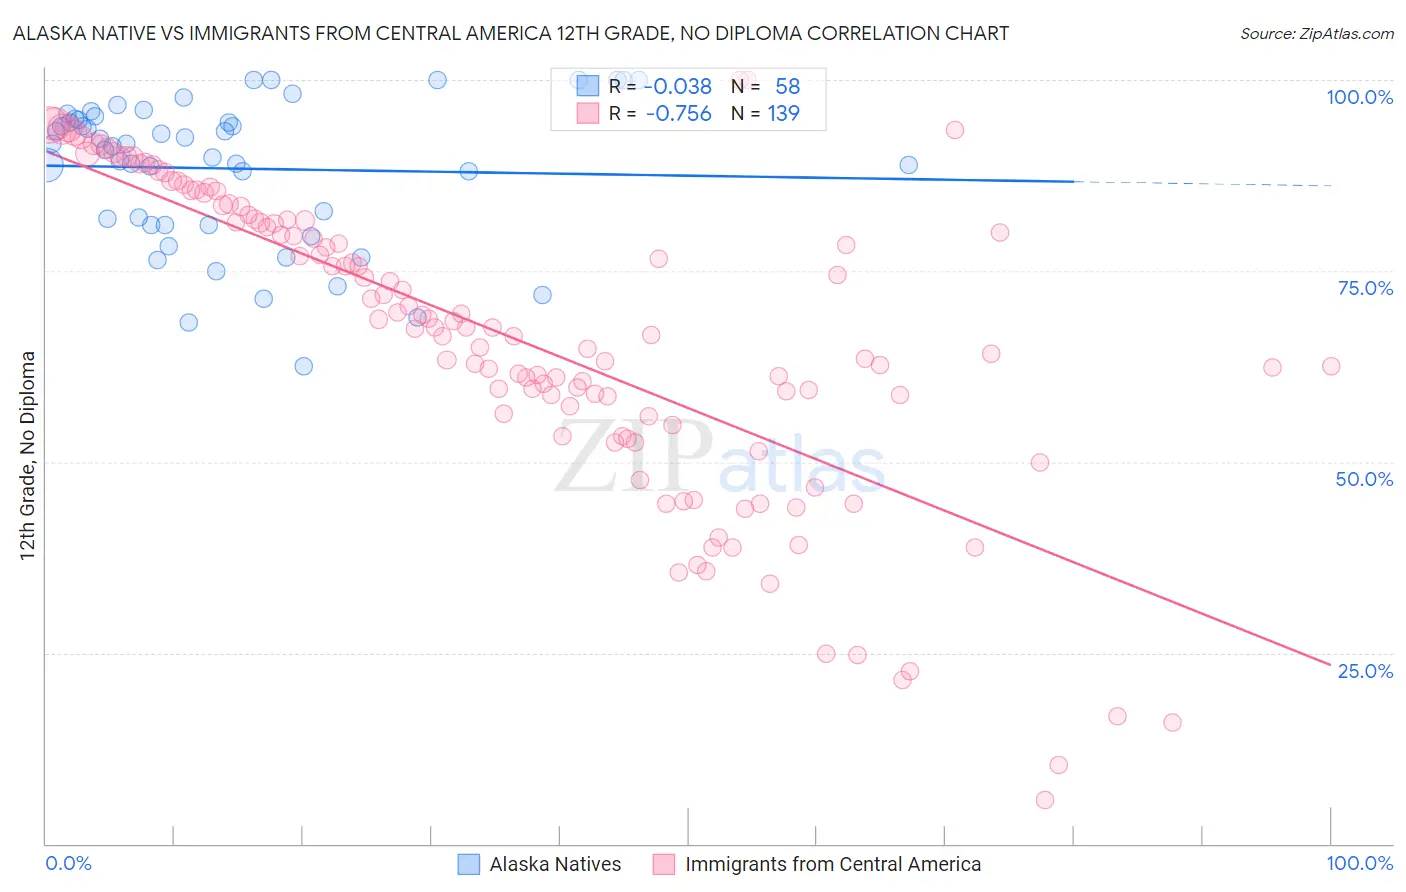This screenshot has height=892, width=1406.
Task: Click the R = -0.038 correlation value
Action: tap(660, 86)
